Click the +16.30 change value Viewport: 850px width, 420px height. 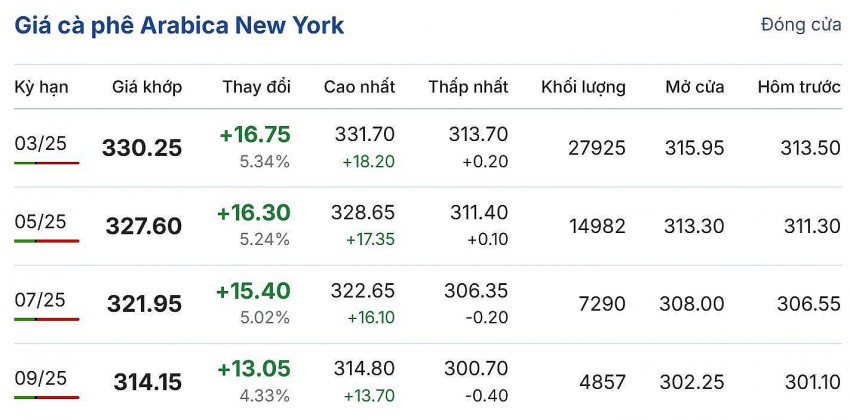click(253, 212)
